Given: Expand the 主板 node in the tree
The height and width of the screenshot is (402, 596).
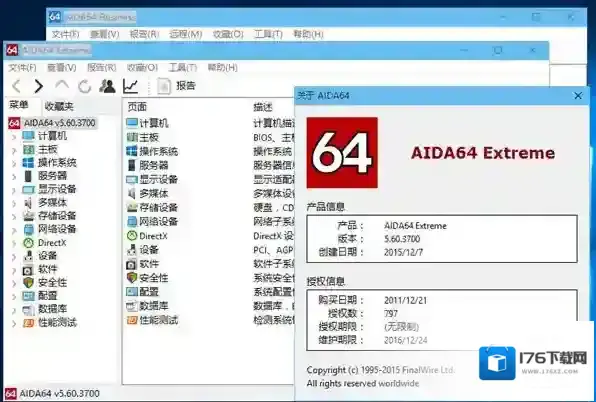Looking at the screenshot, I should tap(14, 150).
